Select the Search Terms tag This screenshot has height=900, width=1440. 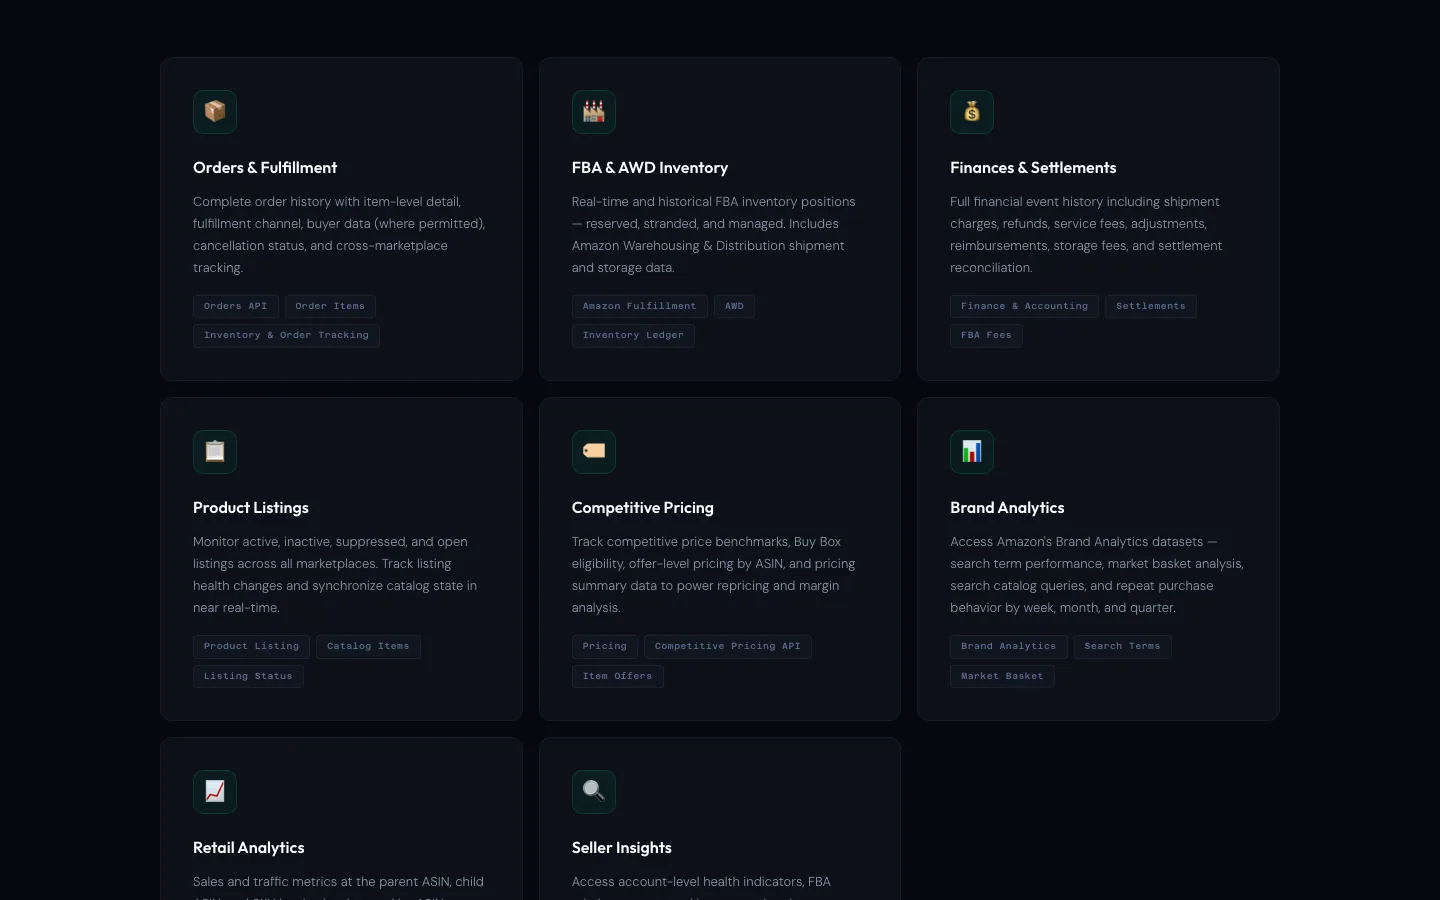pyautogui.click(x=1122, y=646)
